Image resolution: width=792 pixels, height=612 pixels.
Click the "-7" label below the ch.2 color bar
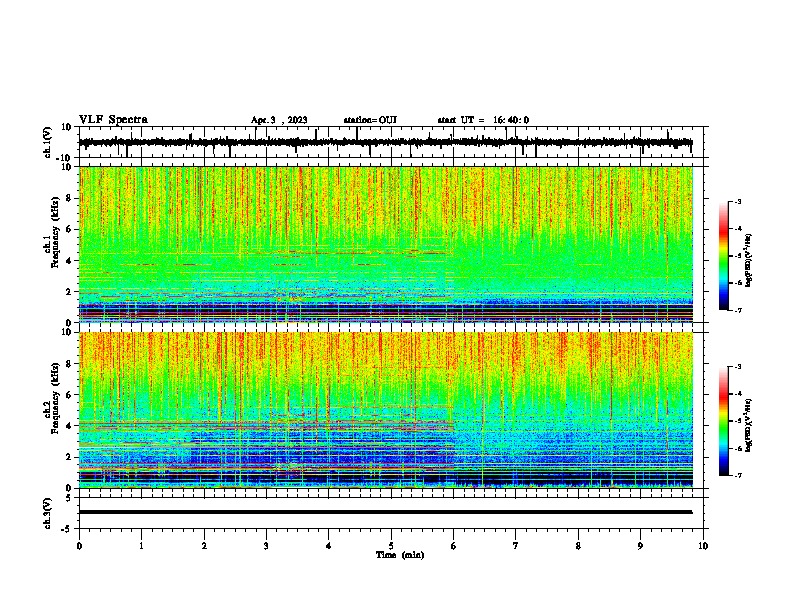tap(738, 476)
